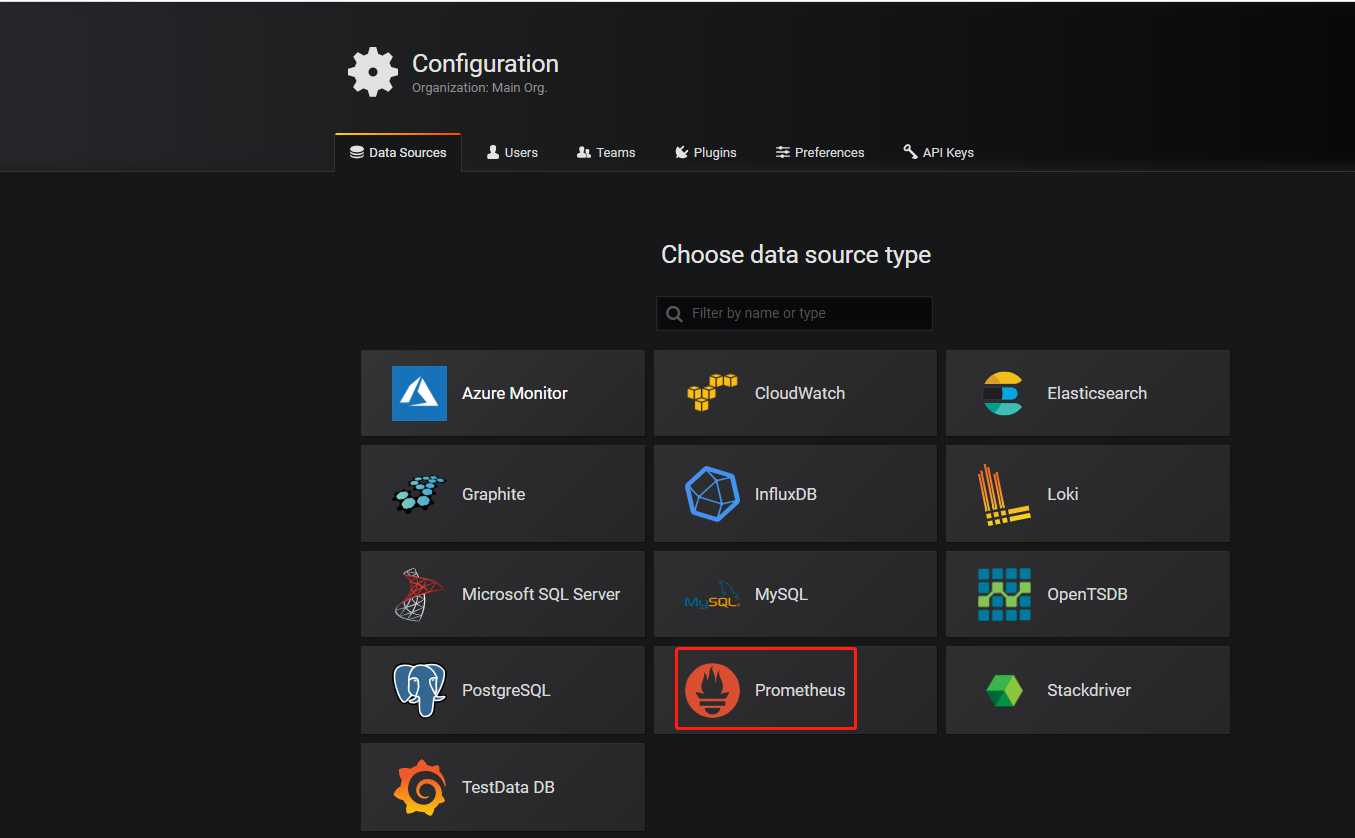Switch to the Users tab
1355x838 pixels.
coord(512,153)
